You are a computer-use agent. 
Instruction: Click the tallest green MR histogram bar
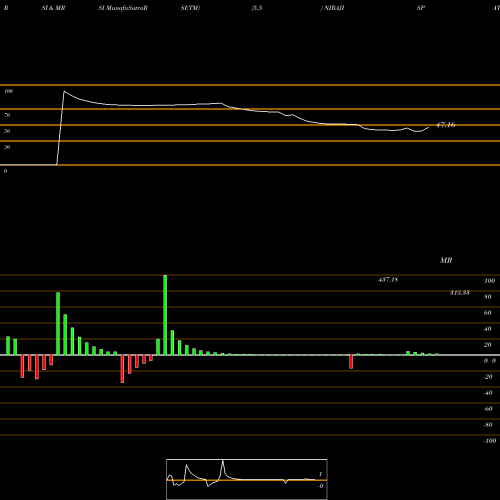point(165,315)
